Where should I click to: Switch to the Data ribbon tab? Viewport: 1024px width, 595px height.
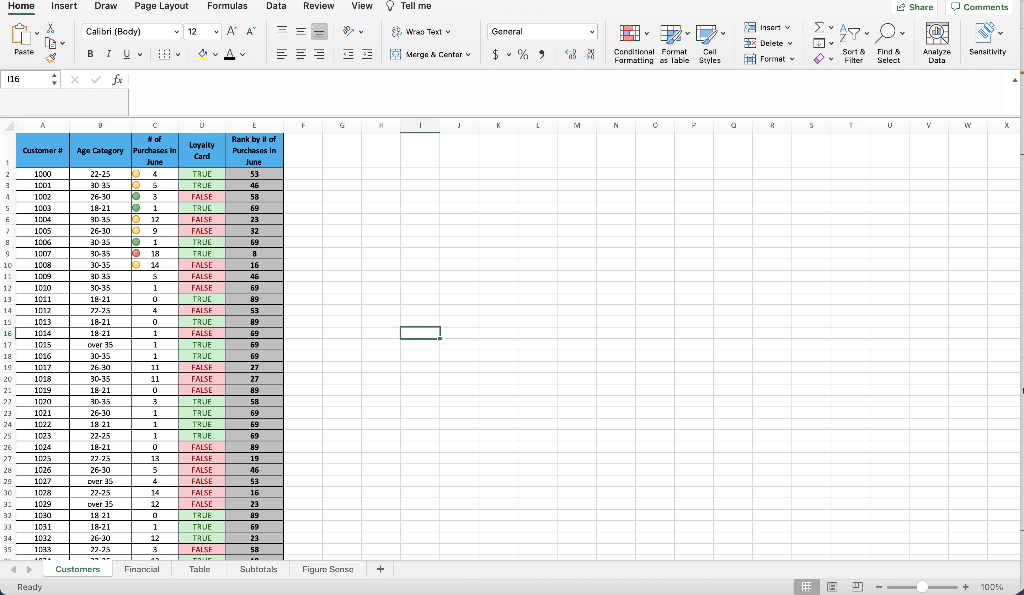coord(276,6)
